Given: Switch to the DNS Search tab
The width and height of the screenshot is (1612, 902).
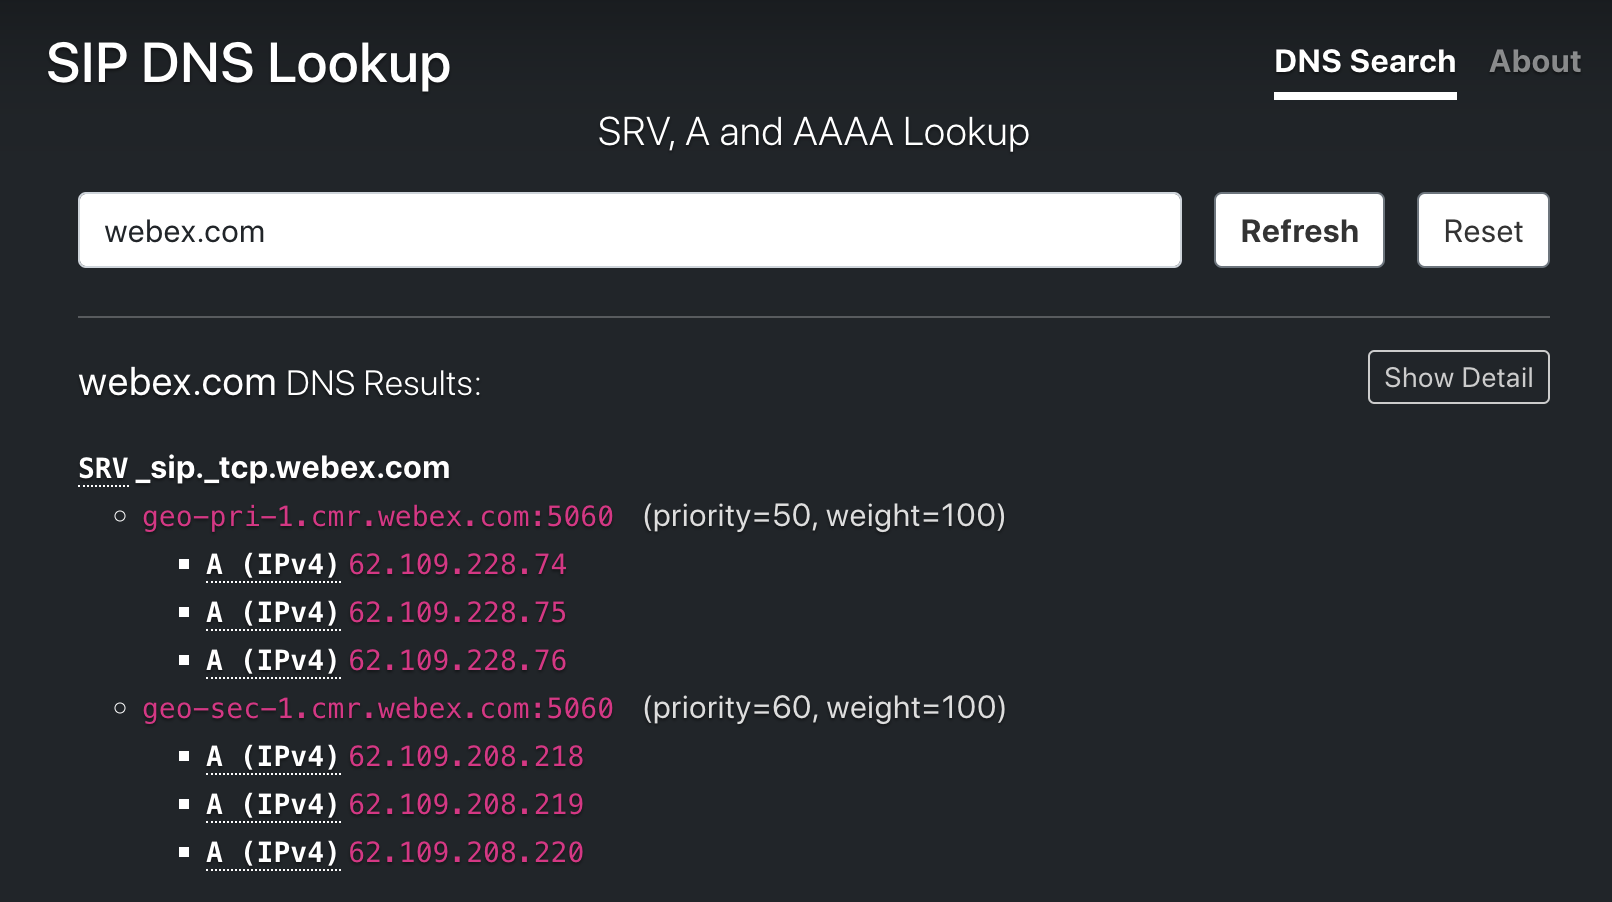Looking at the screenshot, I should (1364, 62).
